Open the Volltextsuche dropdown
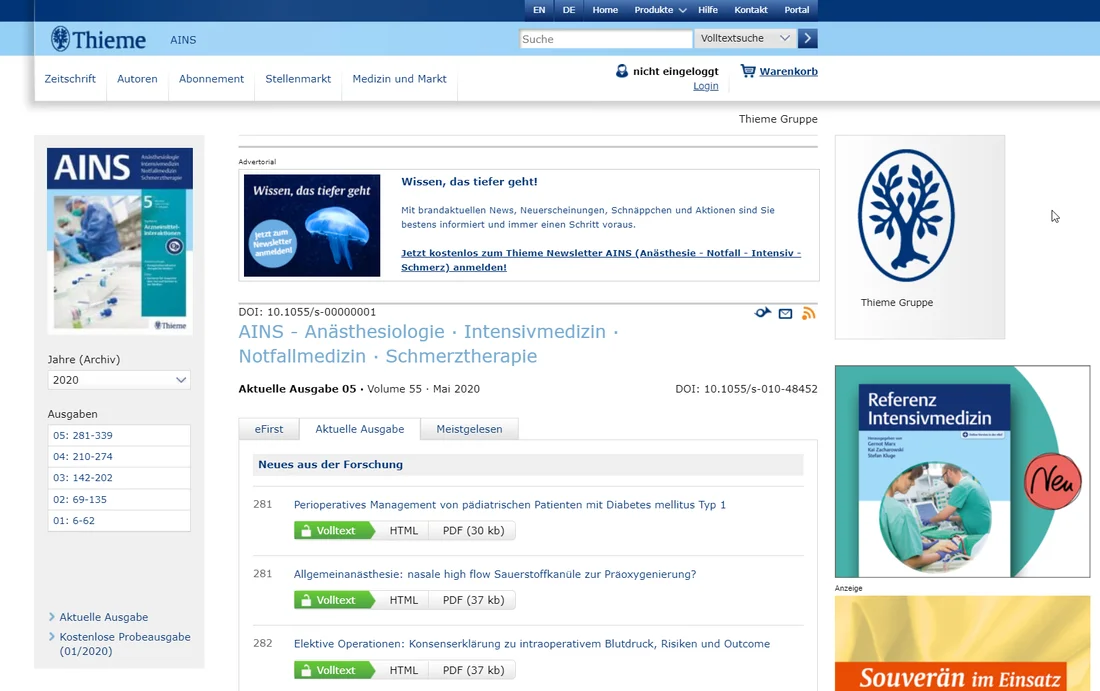The width and height of the screenshot is (1100, 691). (x=744, y=38)
